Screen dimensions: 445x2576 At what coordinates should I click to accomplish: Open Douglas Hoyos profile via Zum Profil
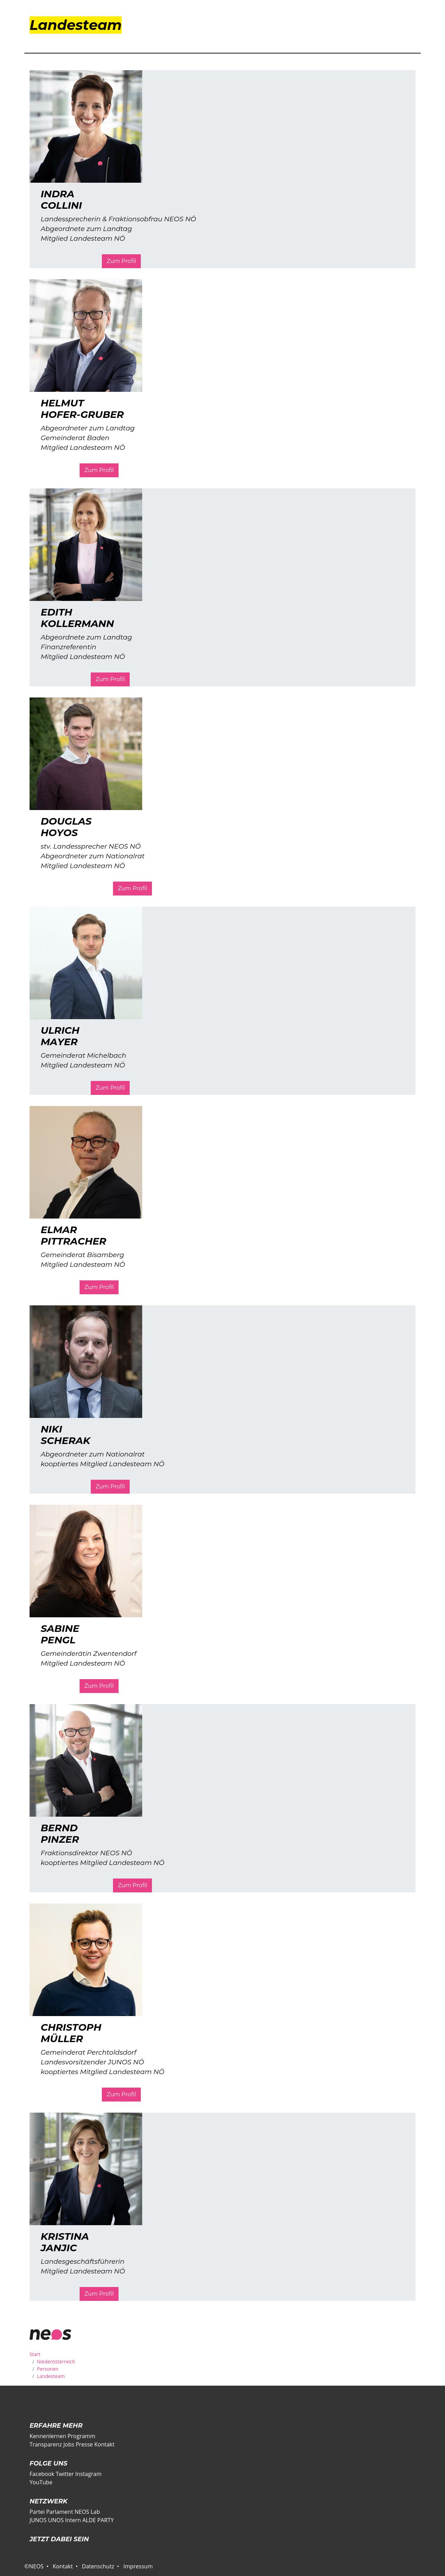(132, 888)
